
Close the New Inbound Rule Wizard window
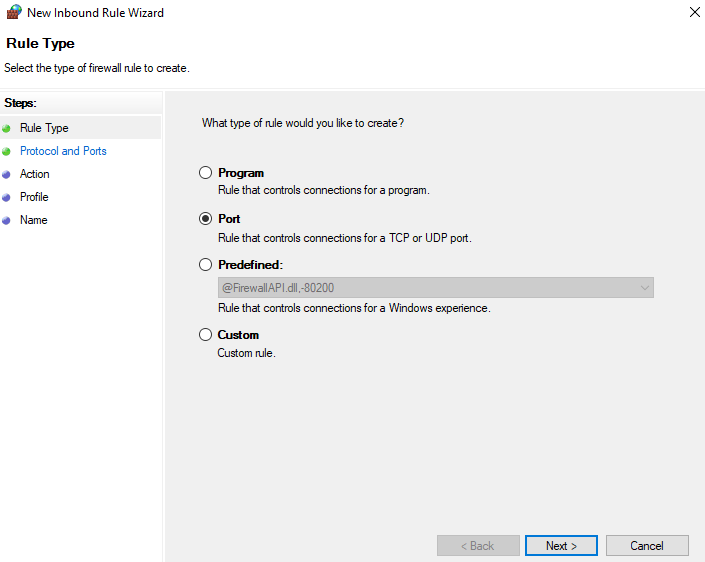695,13
